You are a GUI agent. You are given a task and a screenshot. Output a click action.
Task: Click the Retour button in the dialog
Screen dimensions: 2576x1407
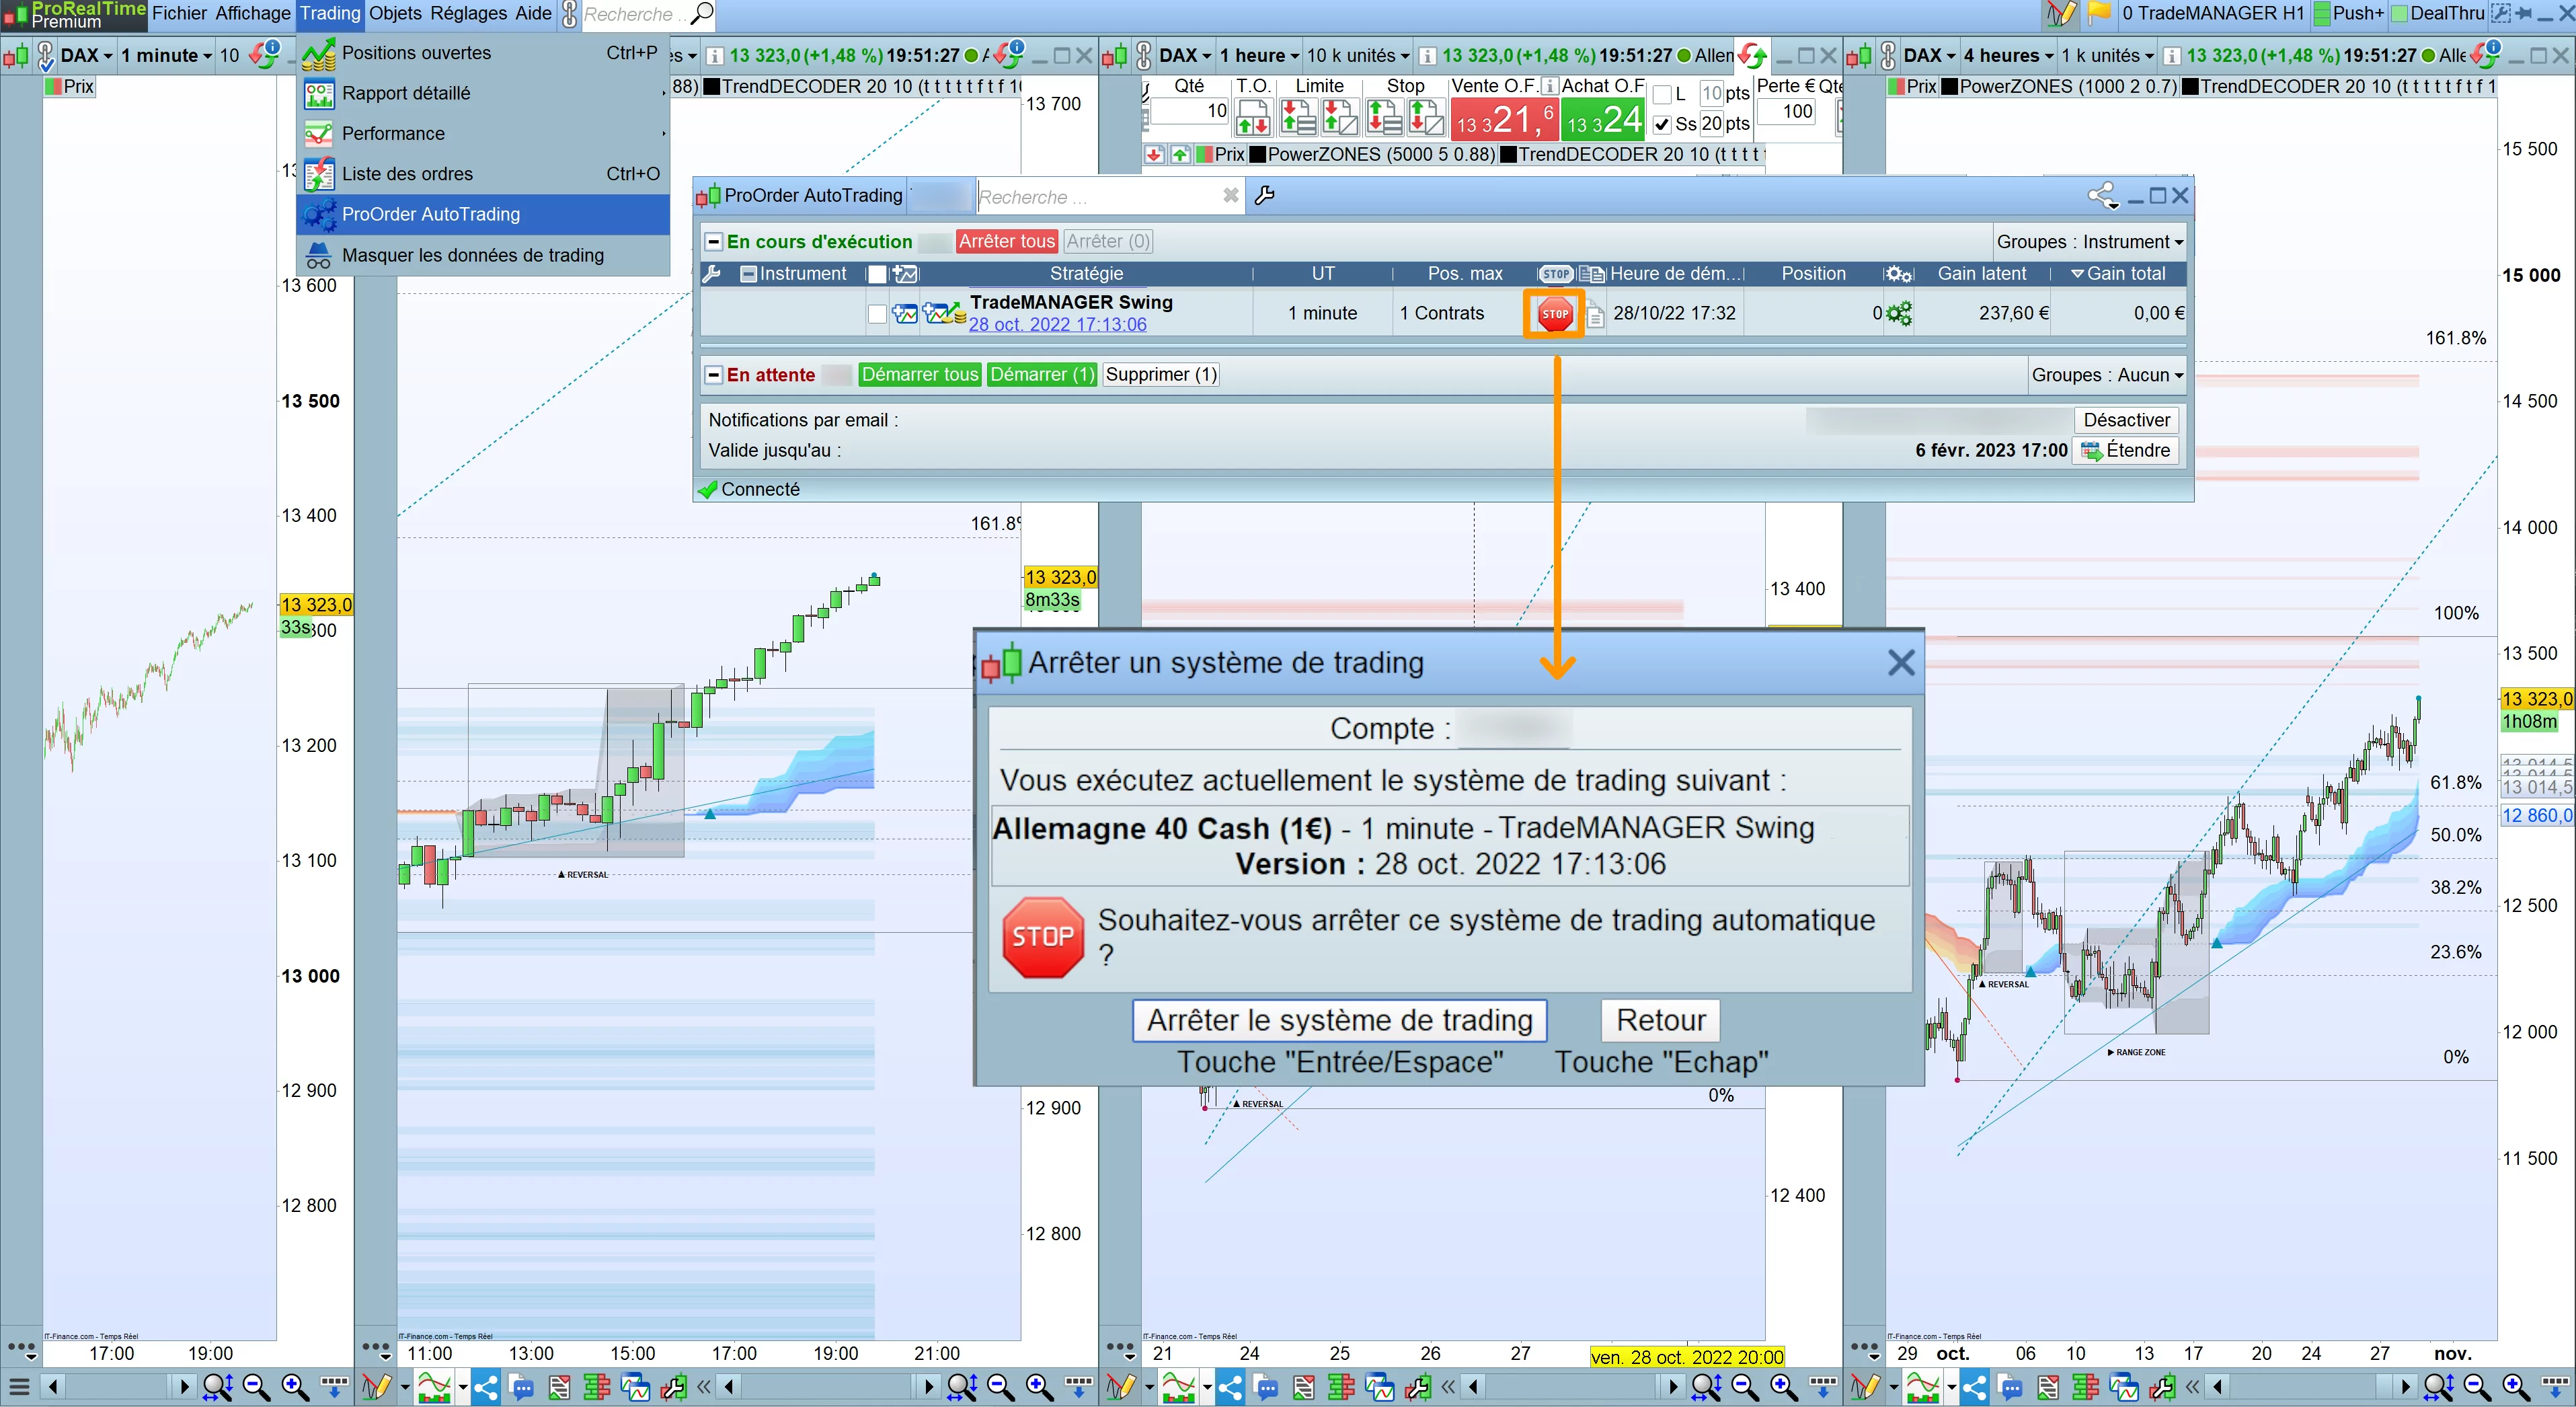1661,1020
